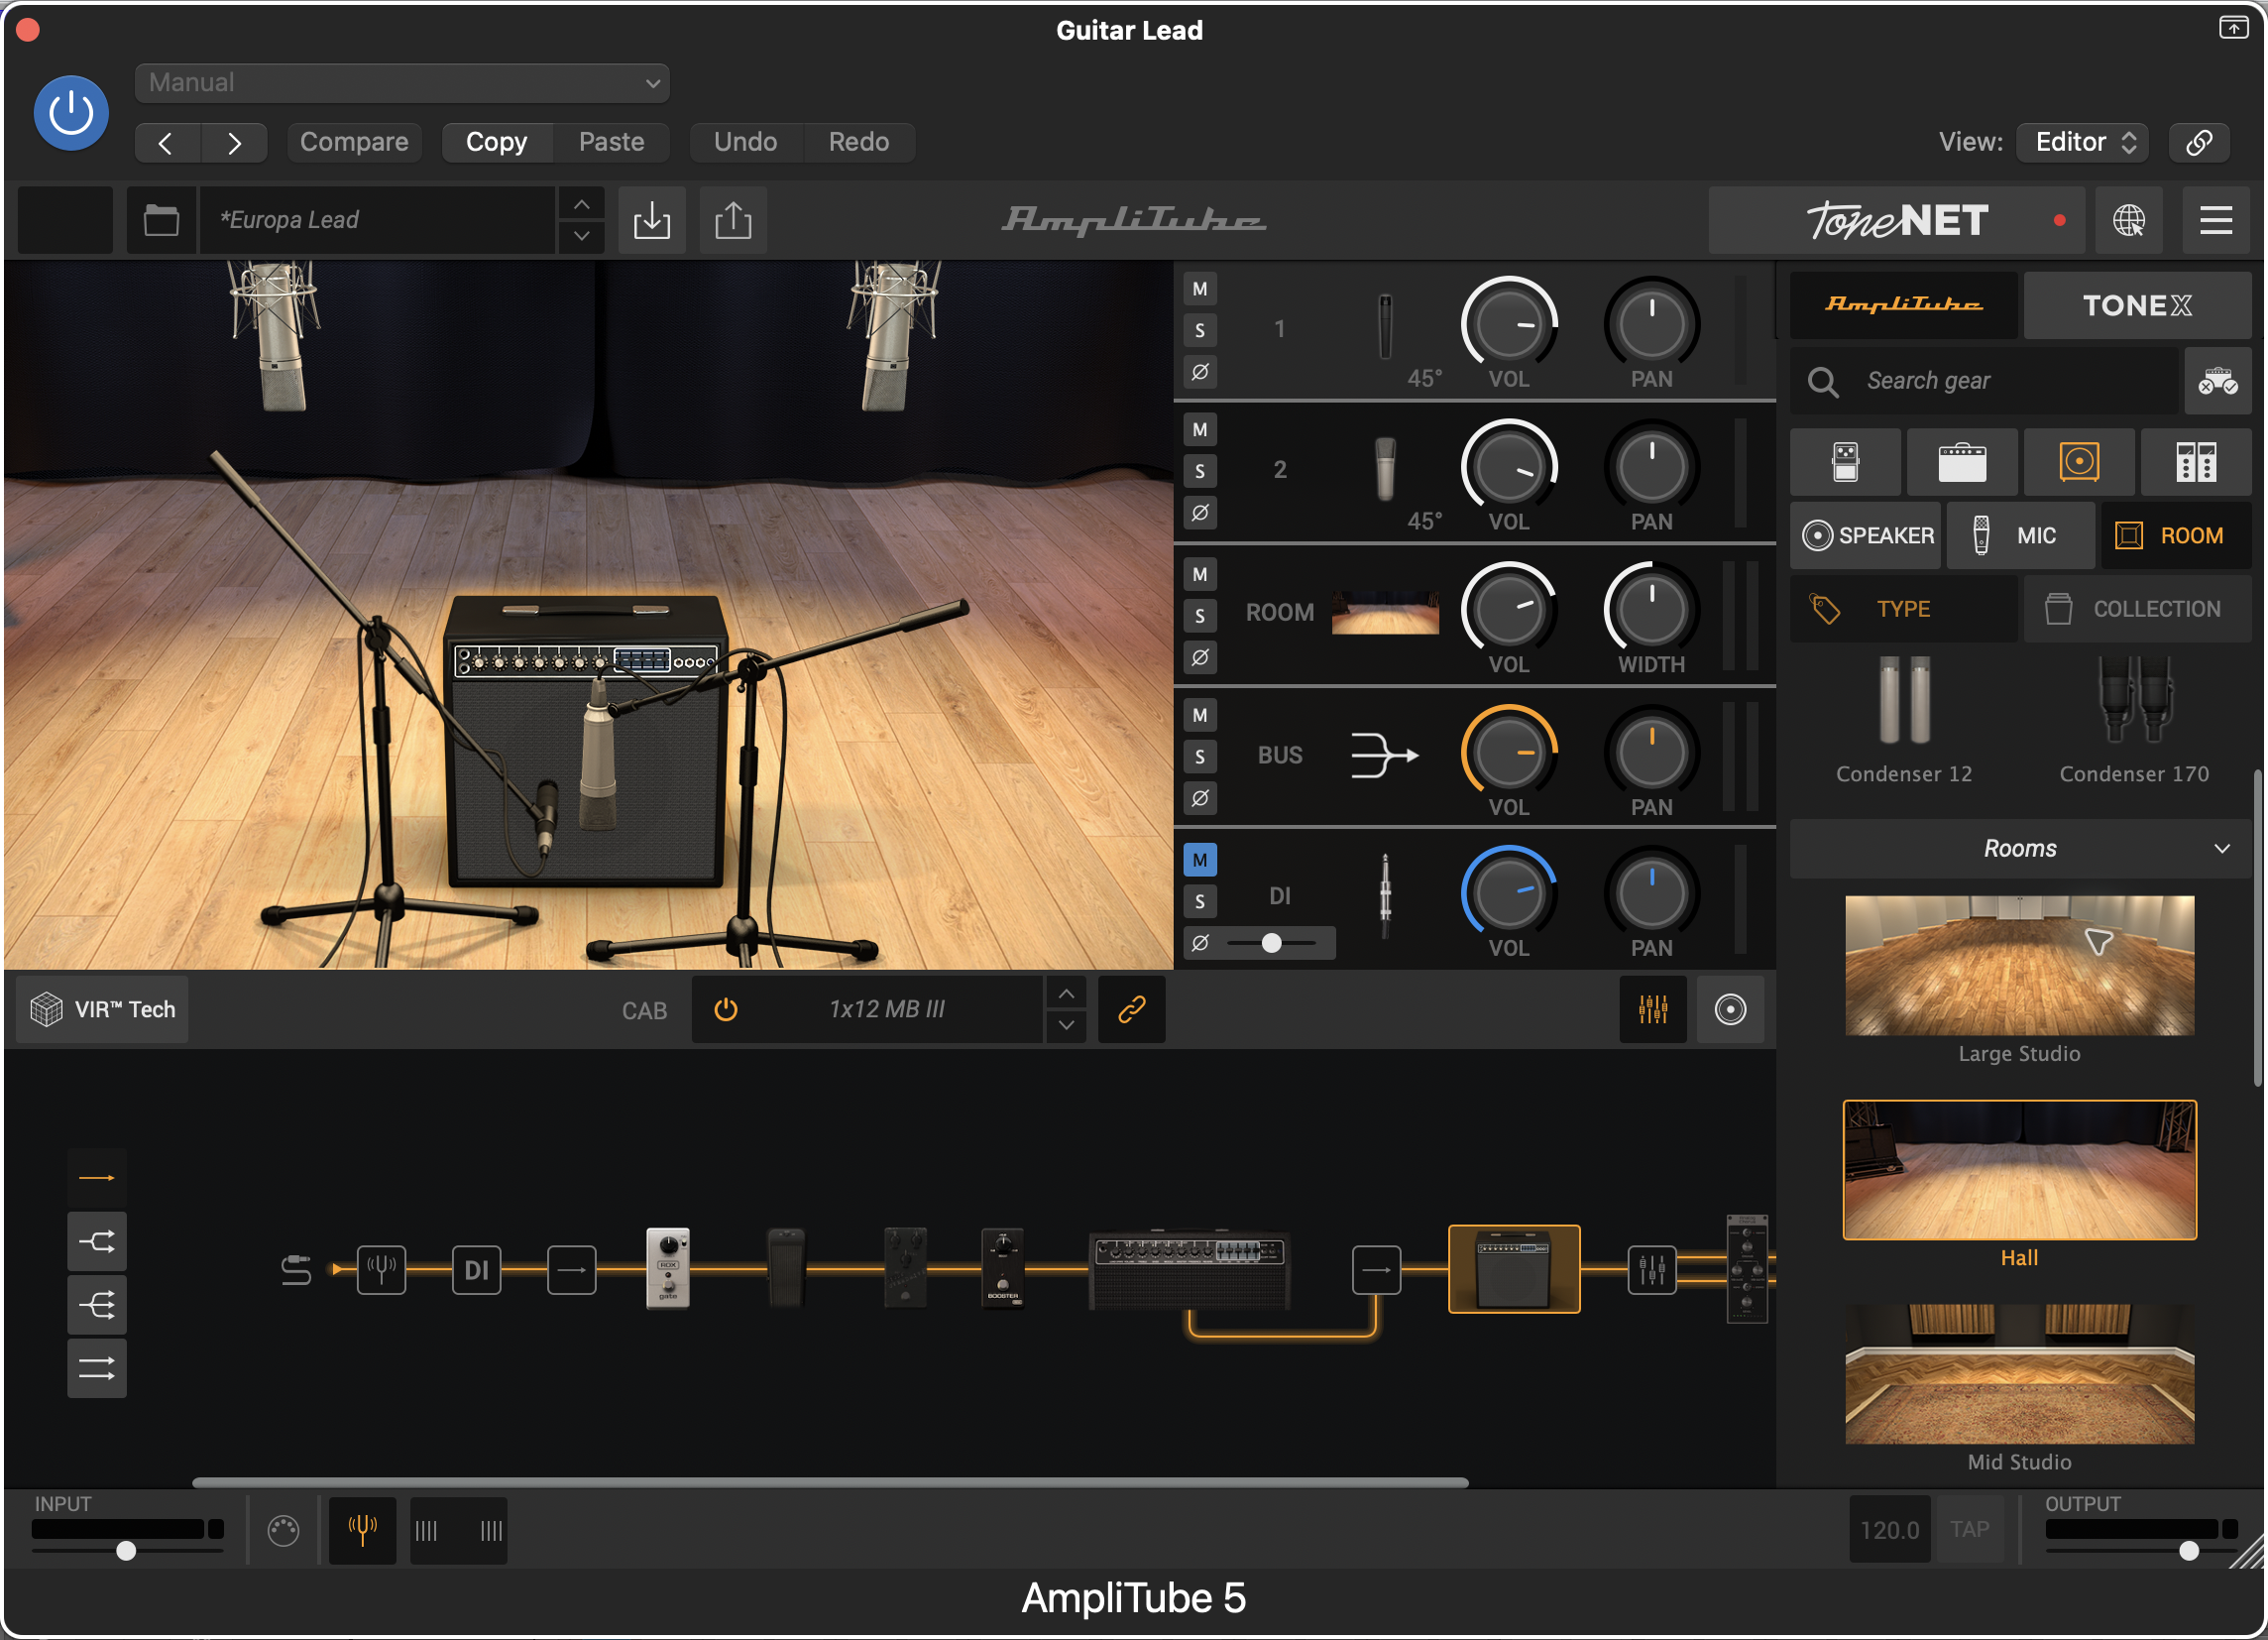Select the stomp pedal gear category icon
The height and width of the screenshot is (1640, 2268).
pyautogui.click(x=1845, y=462)
